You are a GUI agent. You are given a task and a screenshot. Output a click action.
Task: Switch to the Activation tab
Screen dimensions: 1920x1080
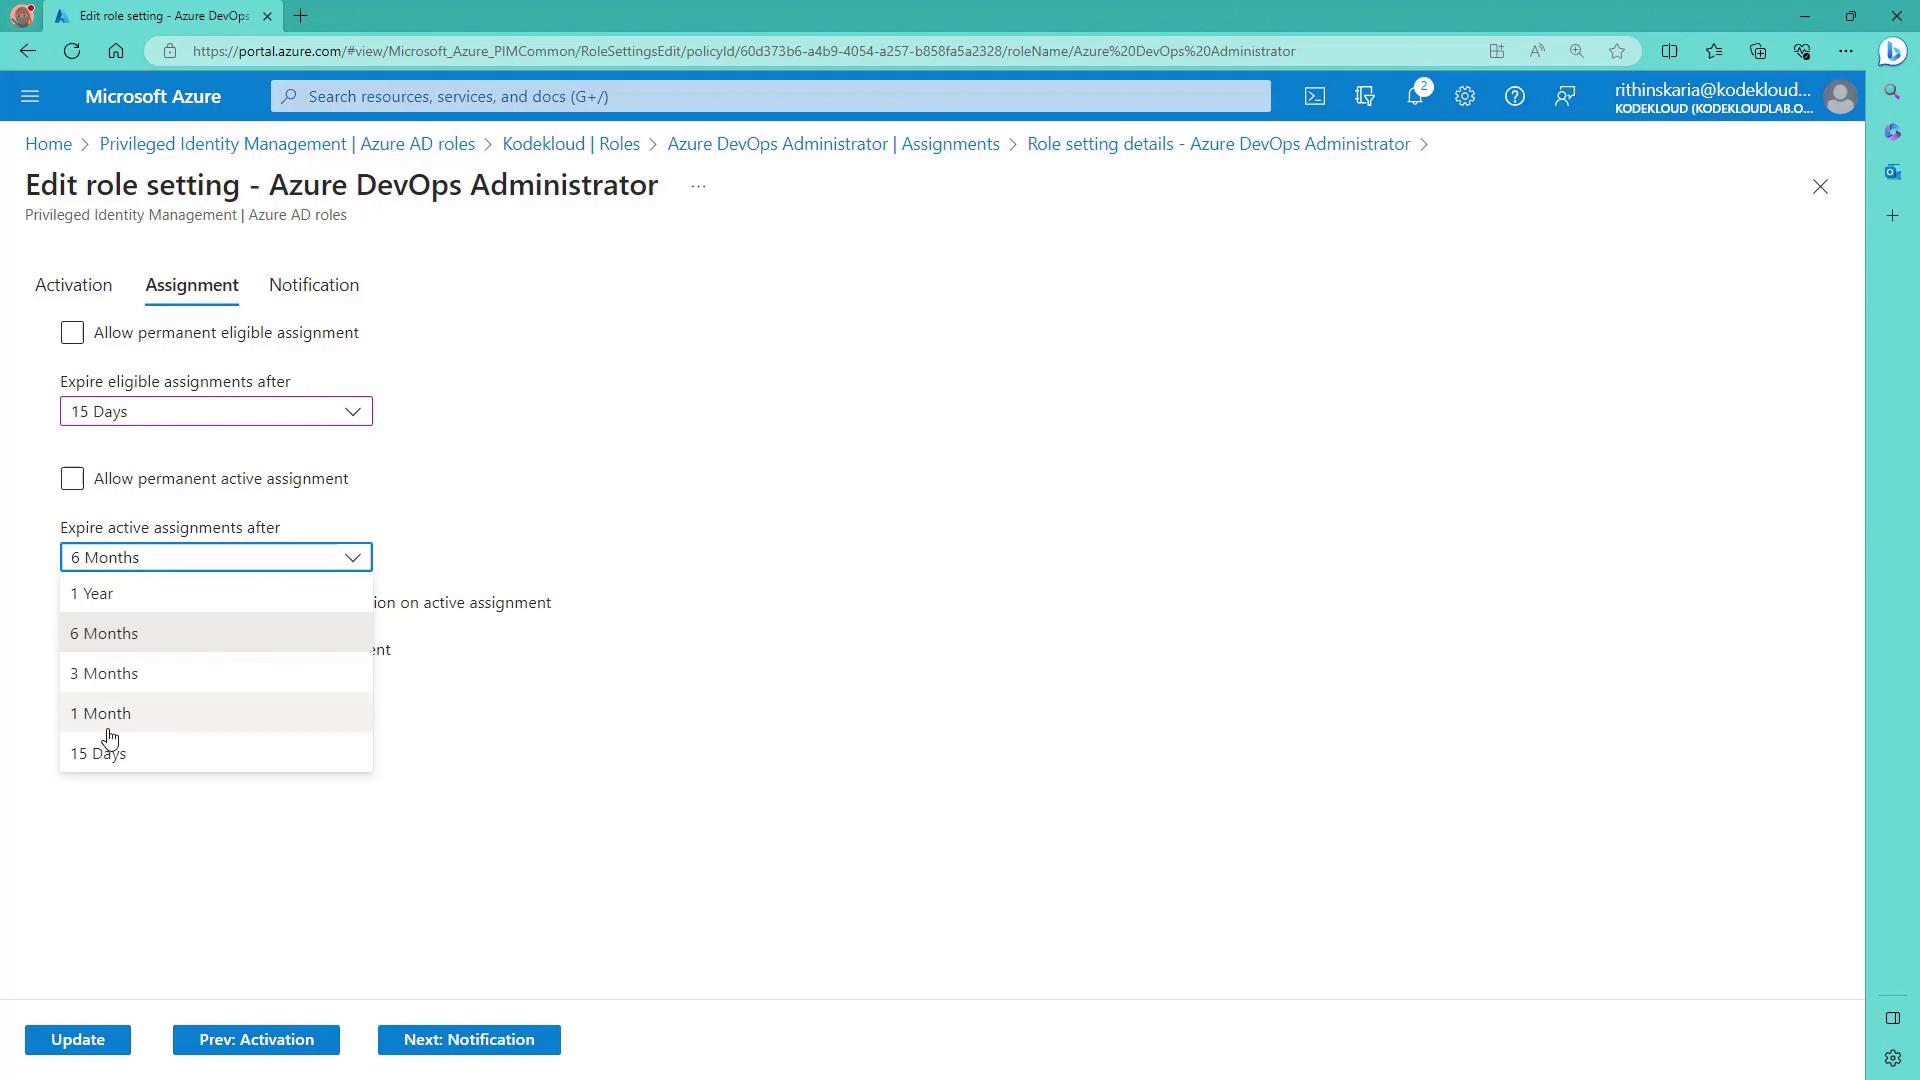point(73,286)
